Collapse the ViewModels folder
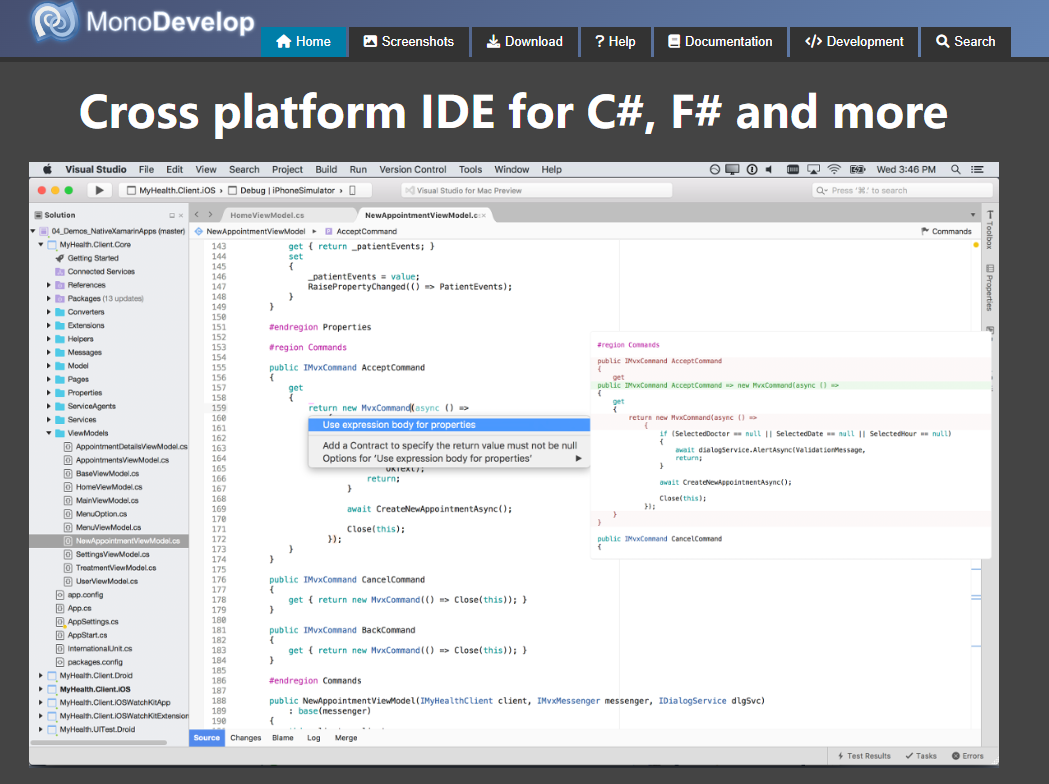The height and width of the screenshot is (784, 1049). pos(49,433)
